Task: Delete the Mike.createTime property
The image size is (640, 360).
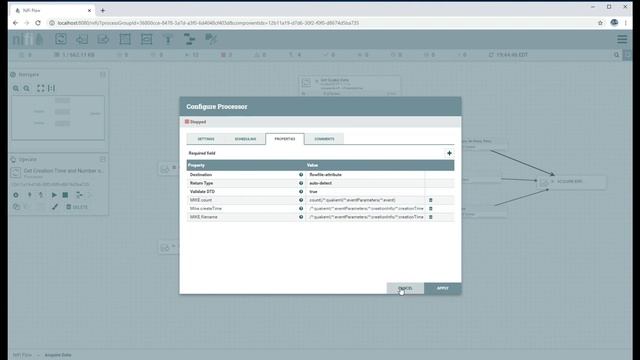Action: point(431,209)
